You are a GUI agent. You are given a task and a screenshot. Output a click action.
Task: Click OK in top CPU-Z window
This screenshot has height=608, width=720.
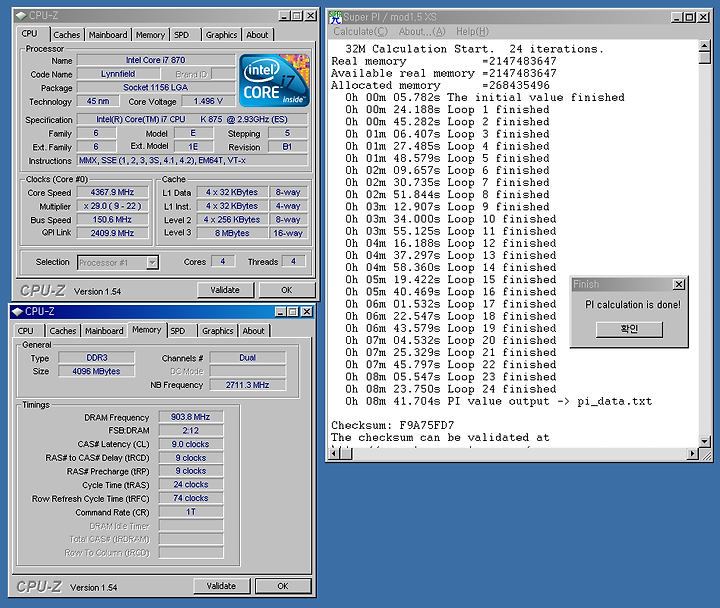pyautogui.click(x=287, y=290)
